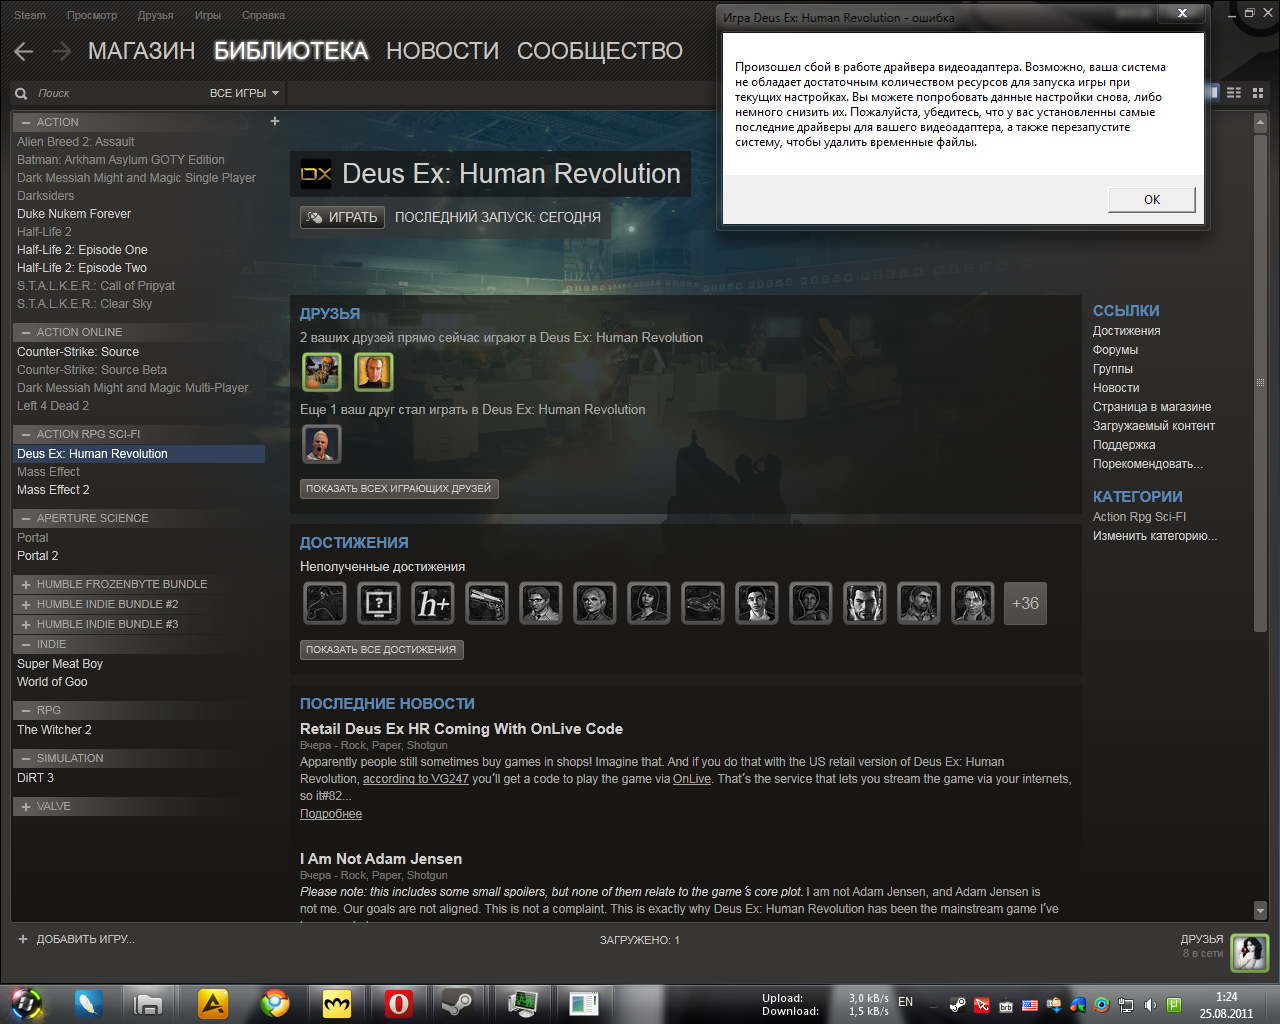Select Counter-Strike: Source

[x=78, y=352]
